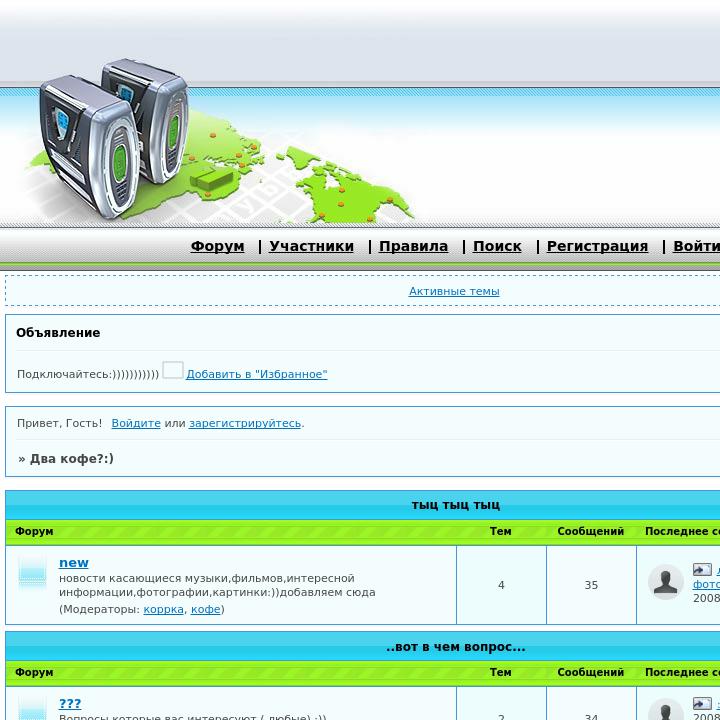
Task: Click the тыц тыц тыц category header
Action: pyautogui.click(x=456, y=505)
